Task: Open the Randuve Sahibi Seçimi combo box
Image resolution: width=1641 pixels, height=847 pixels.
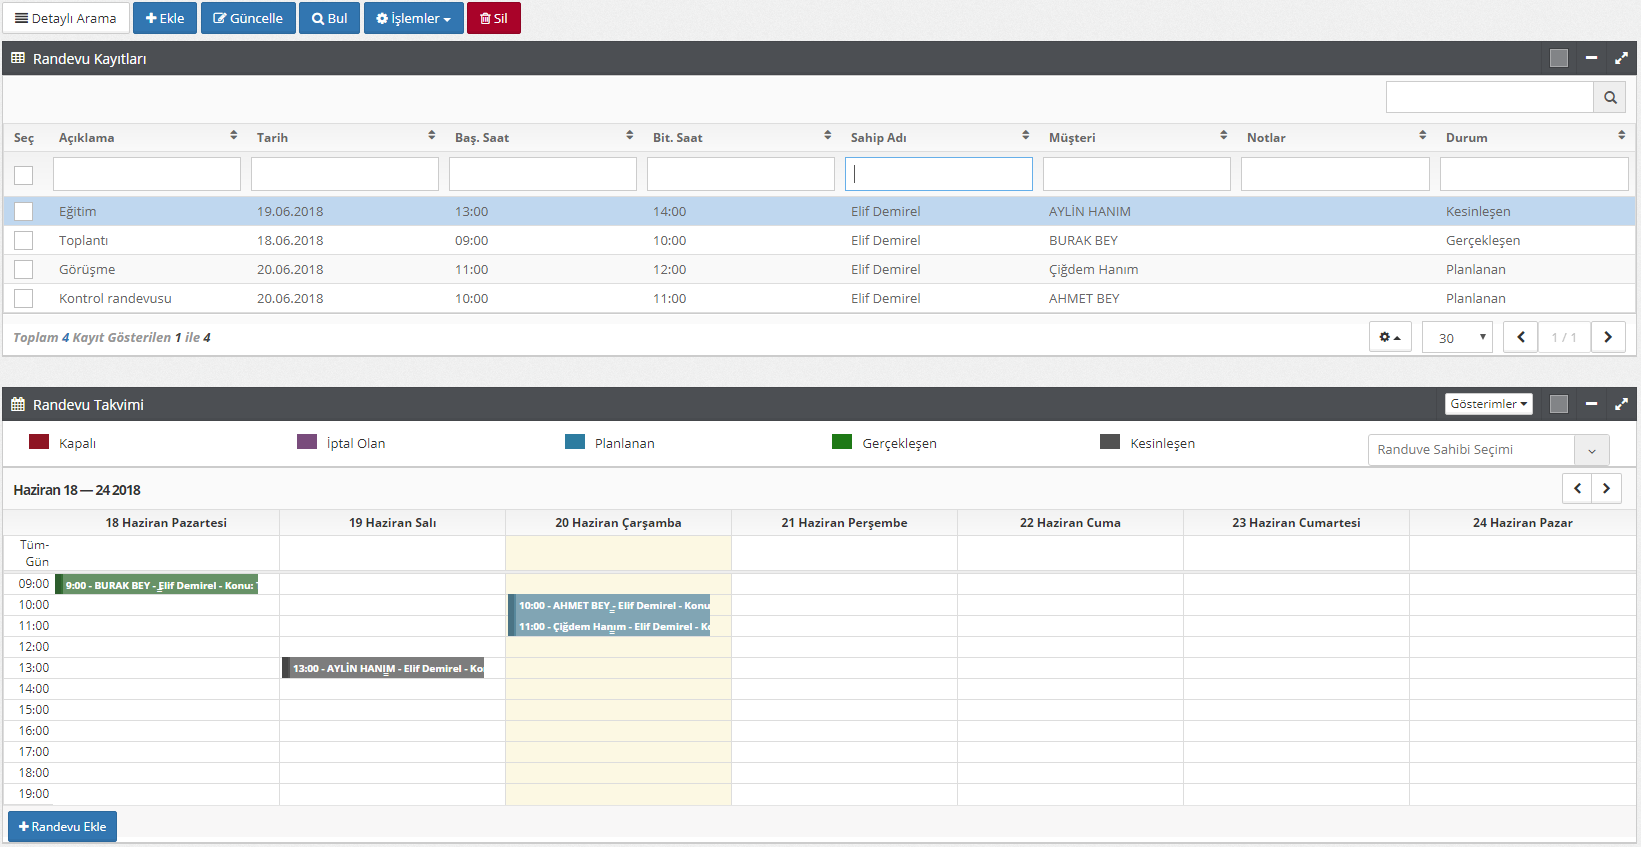Action: coord(1488,450)
